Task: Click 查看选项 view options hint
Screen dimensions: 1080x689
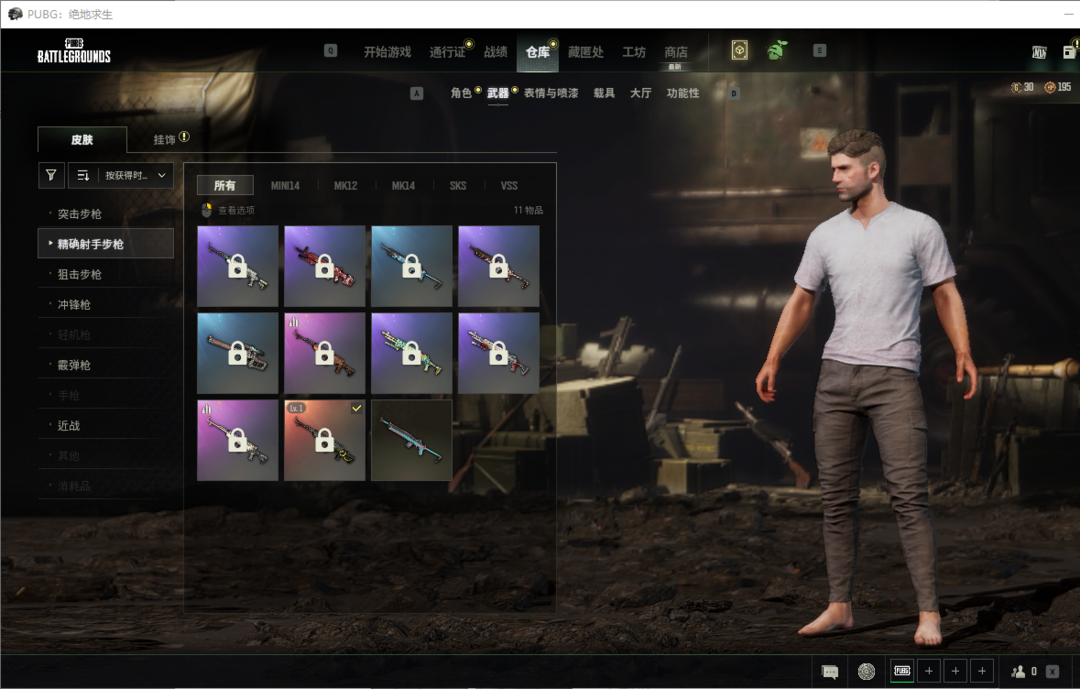Action: 228,210
